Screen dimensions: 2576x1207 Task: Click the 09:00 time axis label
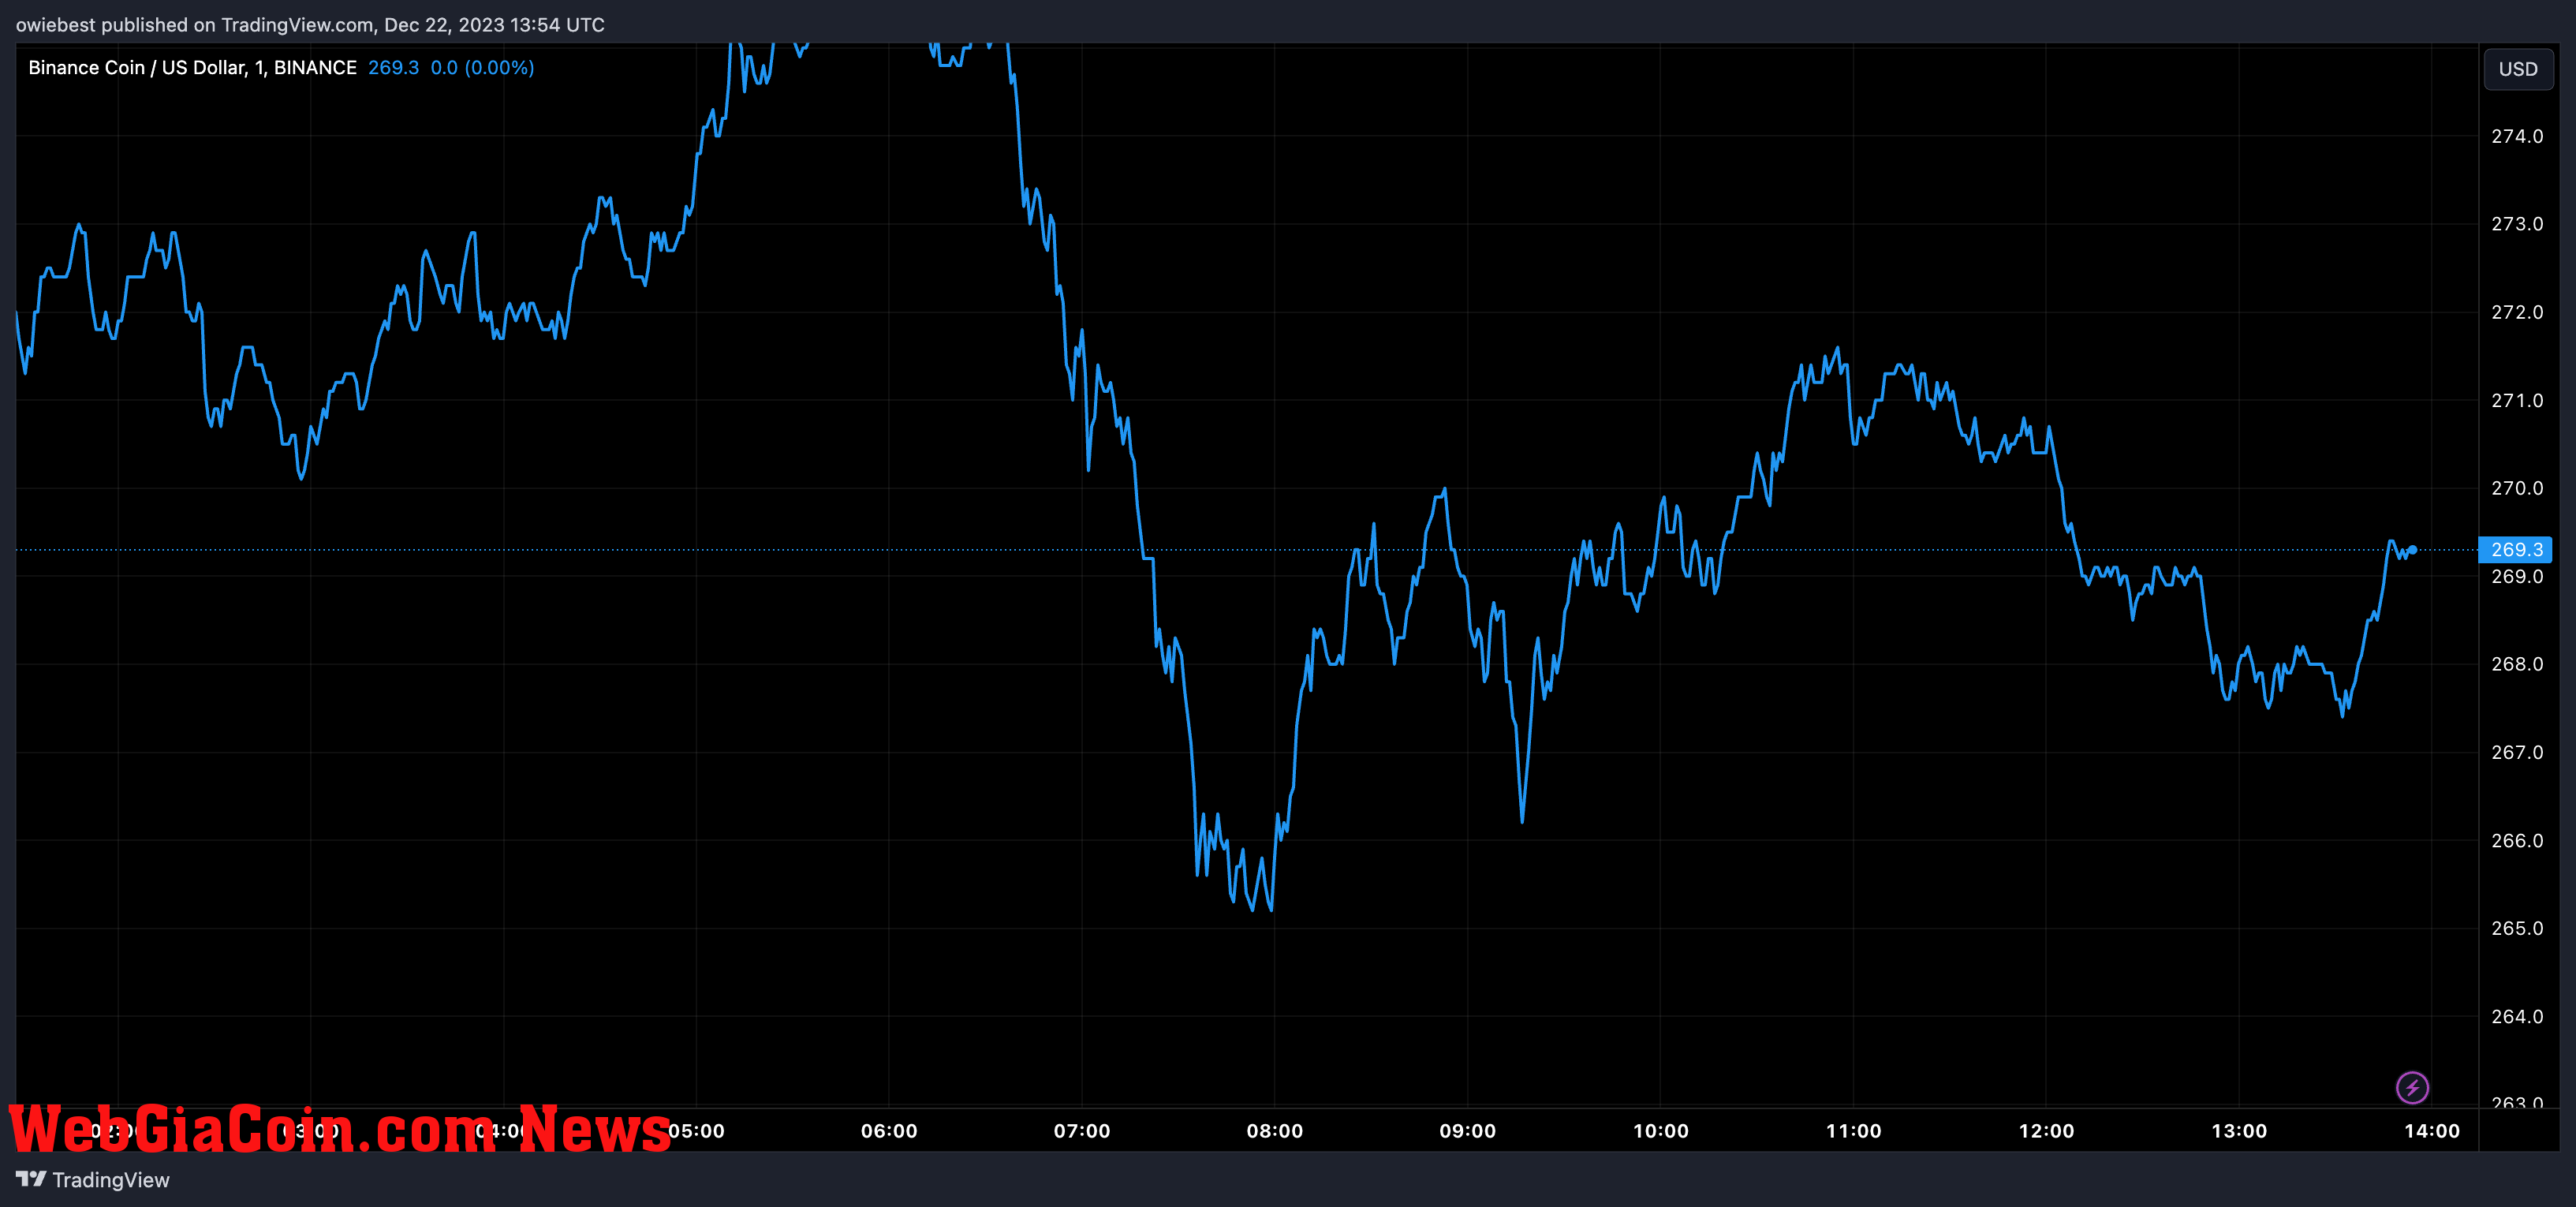tap(1468, 1131)
